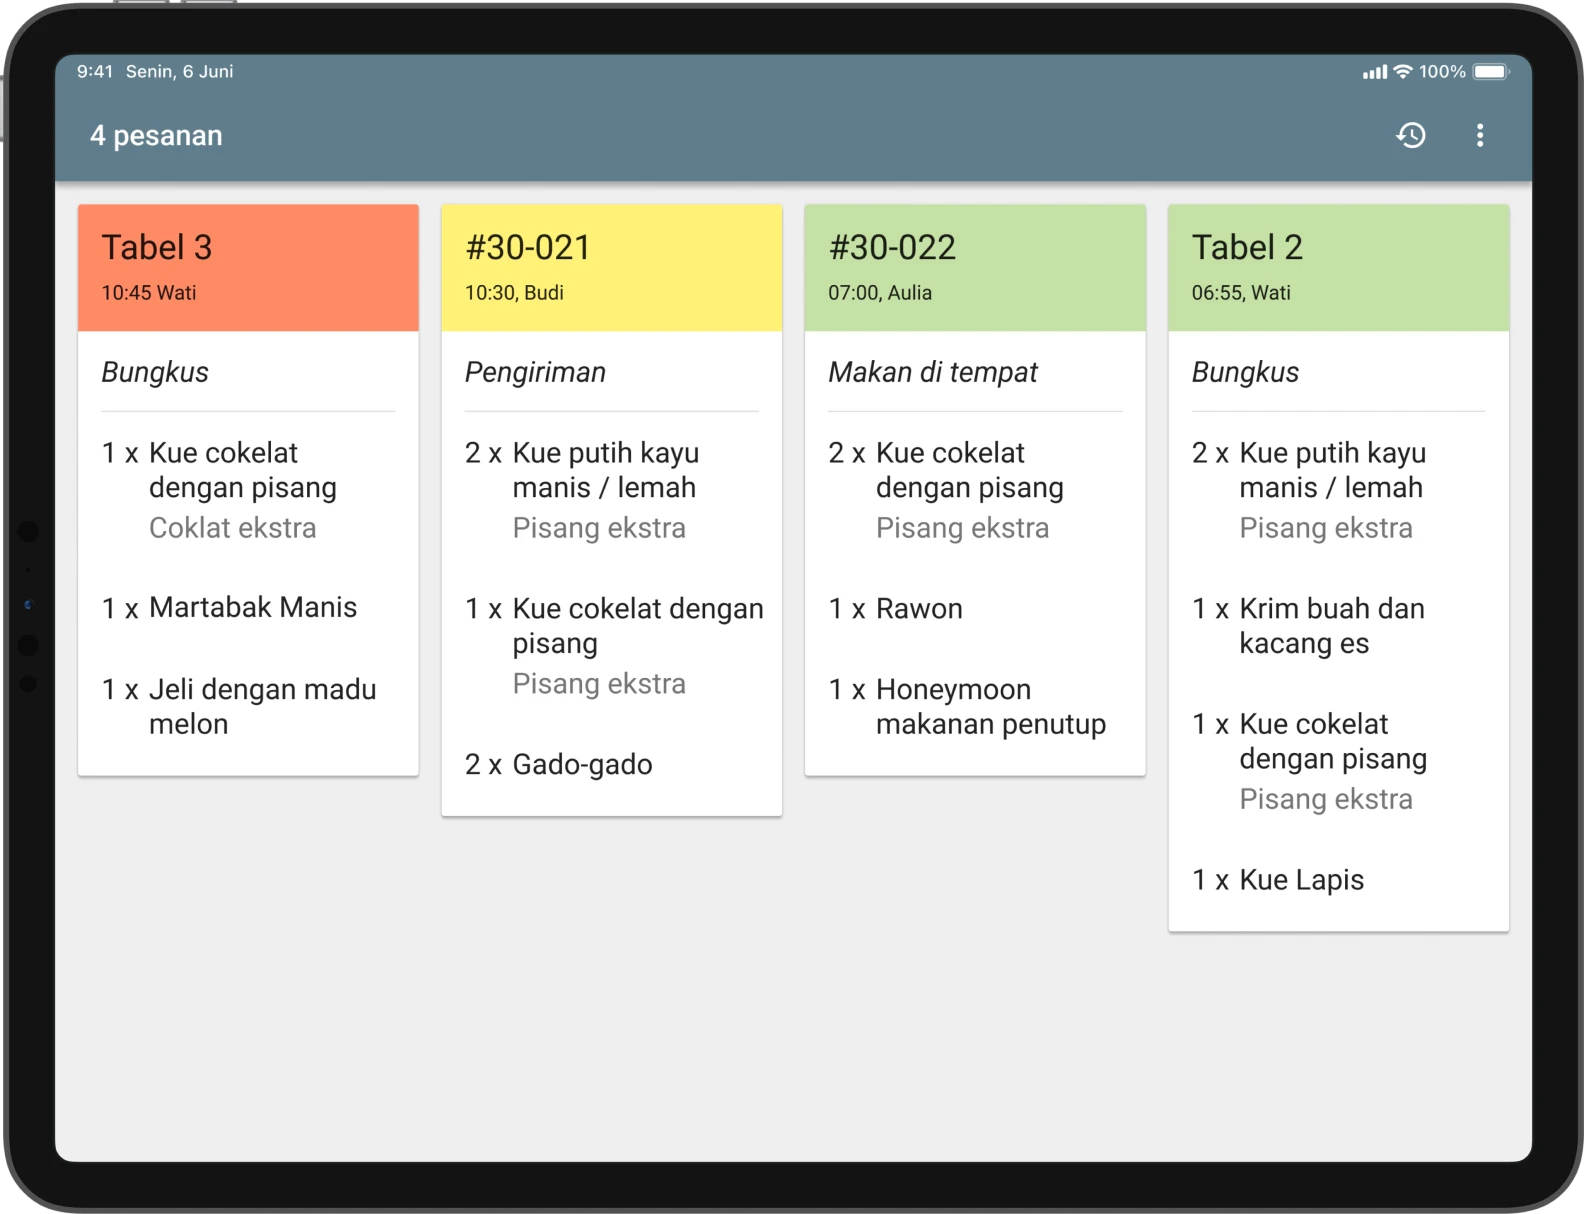Tap the 07:00, Aulia timestamp
This screenshot has width=1584, height=1214.
click(880, 293)
